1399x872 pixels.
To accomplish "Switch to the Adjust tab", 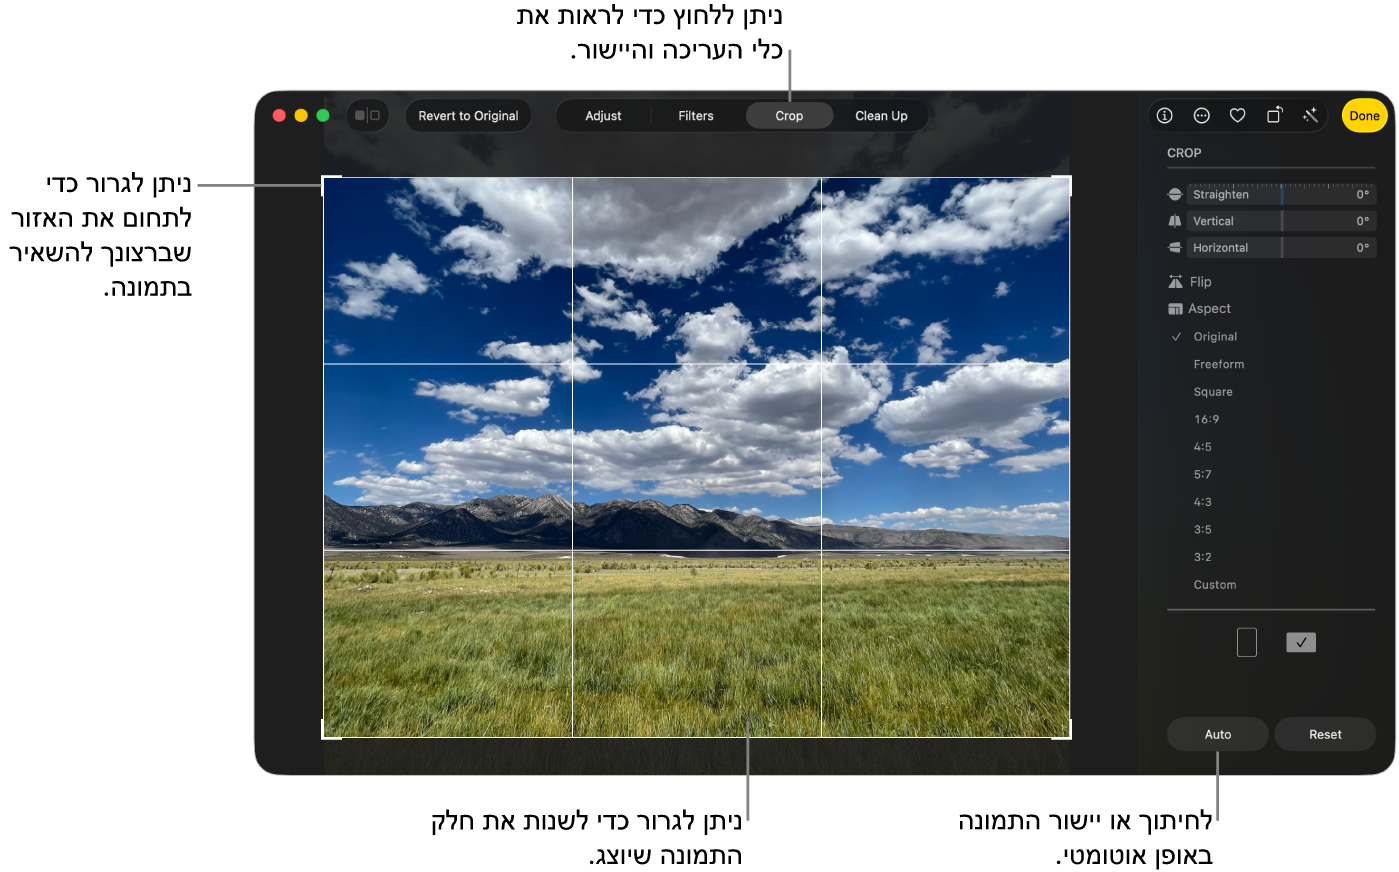I will 603,116.
